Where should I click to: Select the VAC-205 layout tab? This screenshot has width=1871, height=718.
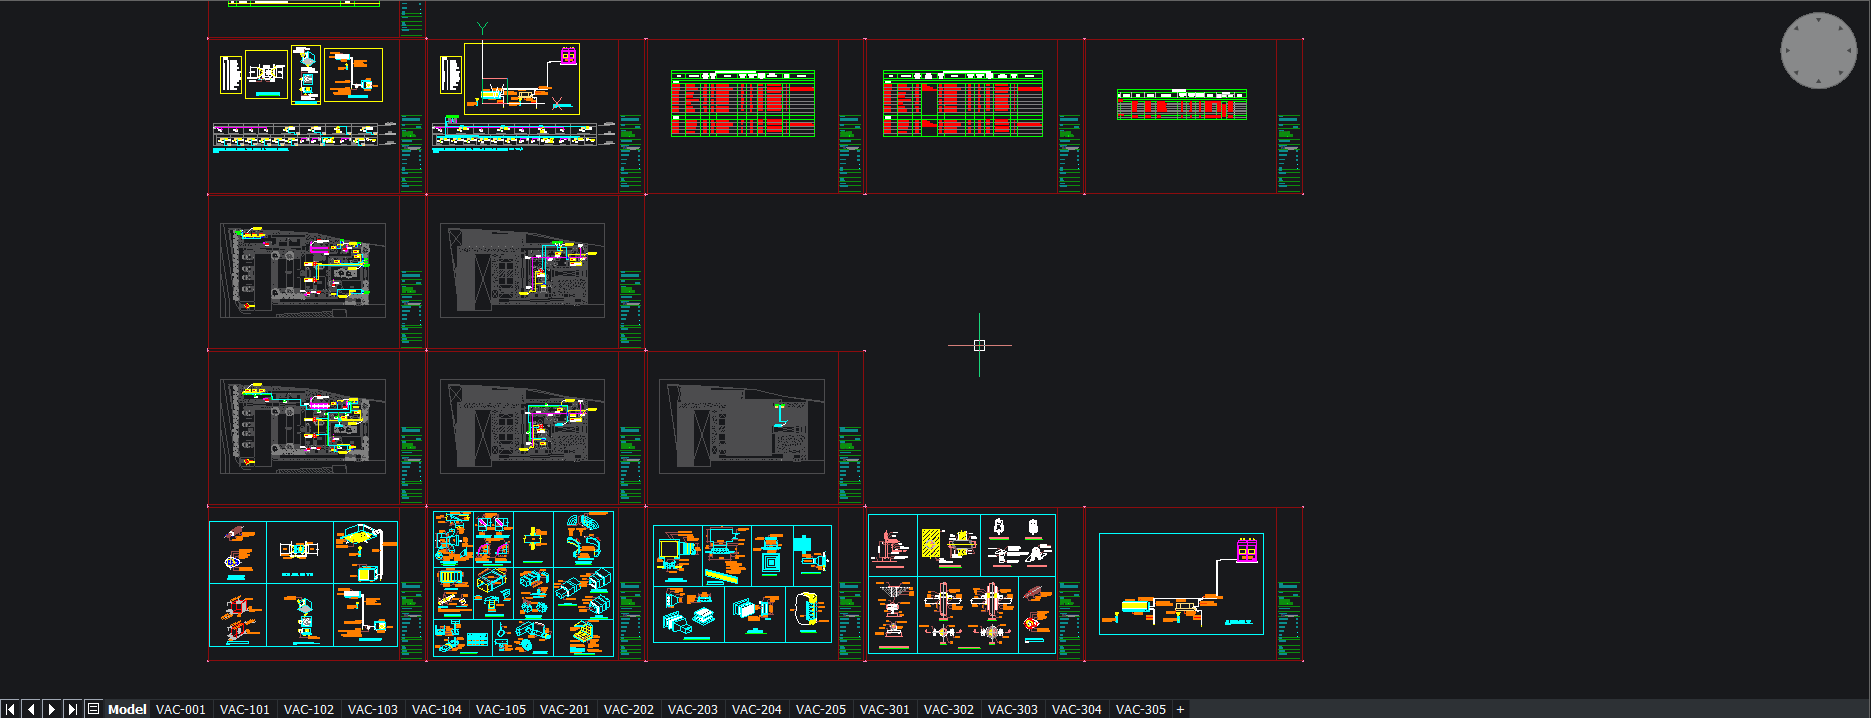821,709
